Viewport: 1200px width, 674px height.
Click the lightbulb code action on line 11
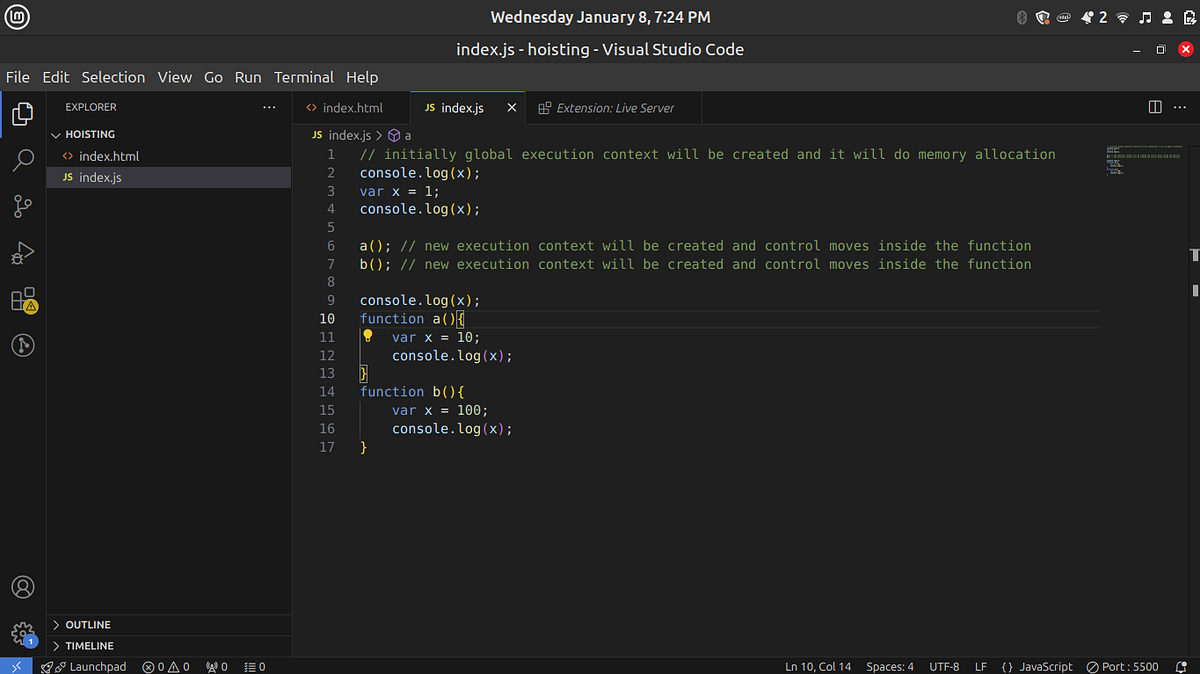367,337
